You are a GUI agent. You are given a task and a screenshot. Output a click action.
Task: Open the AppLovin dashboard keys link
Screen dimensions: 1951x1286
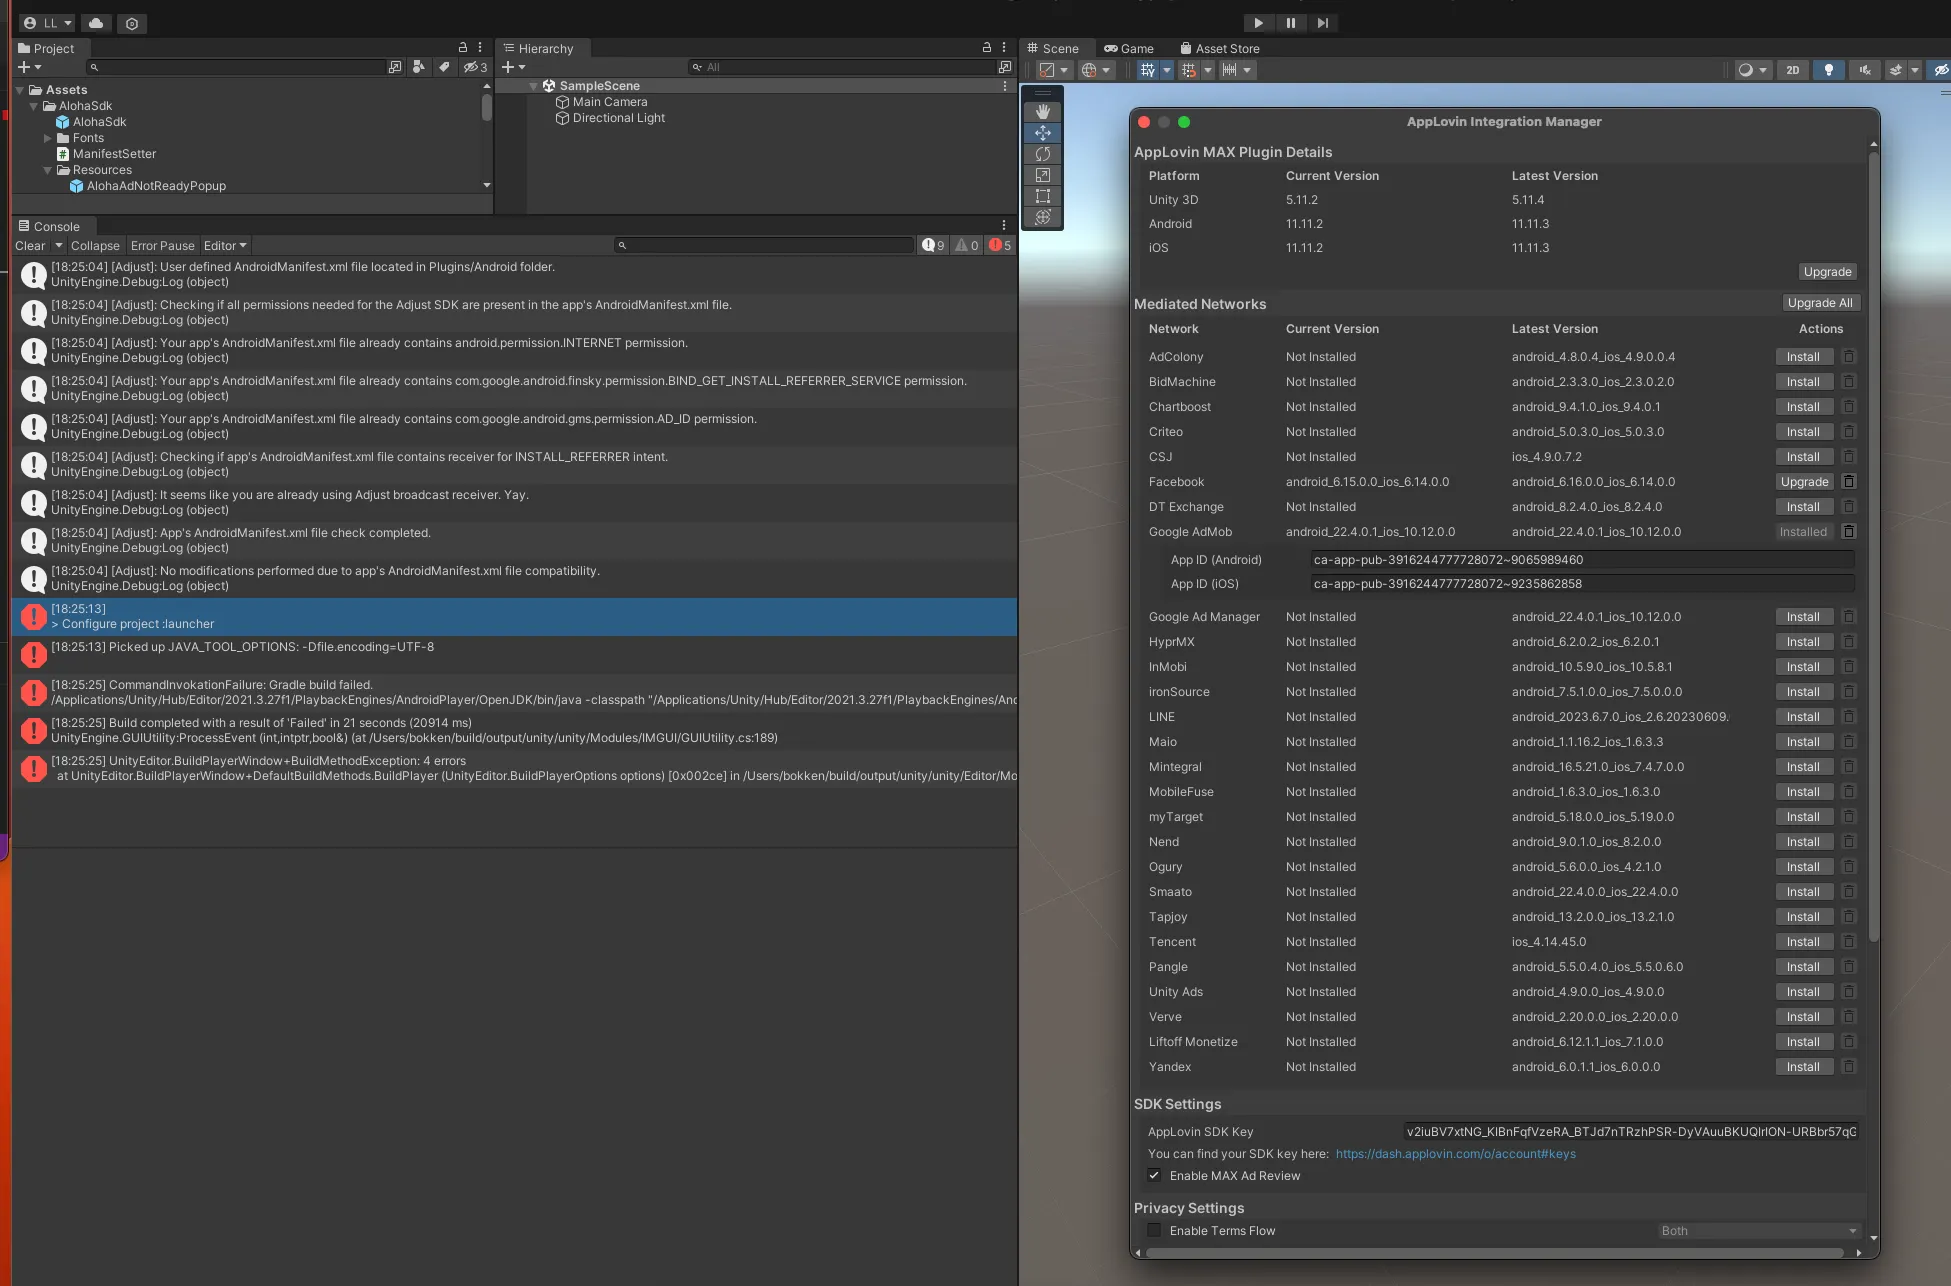[x=1455, y=1154]
